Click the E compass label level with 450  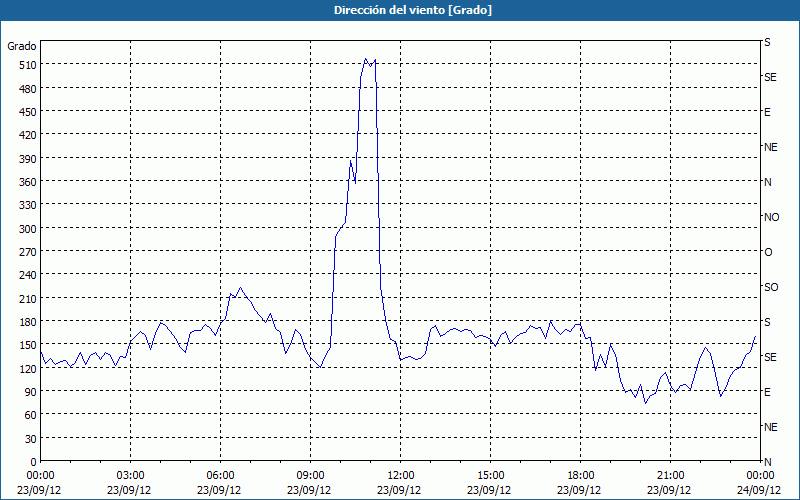tap(767, 112)
